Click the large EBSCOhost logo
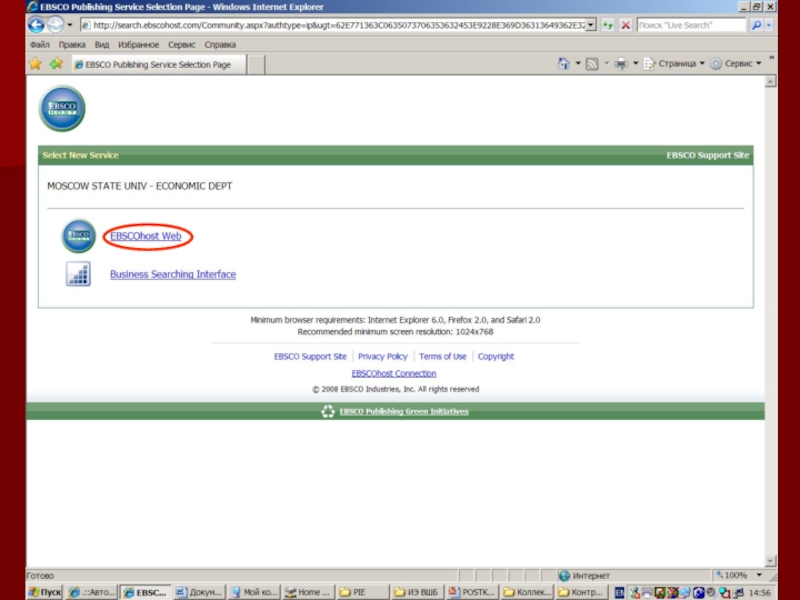Image resolution: width=800 pixels, height=600 pixels. (x=62, y=108)
